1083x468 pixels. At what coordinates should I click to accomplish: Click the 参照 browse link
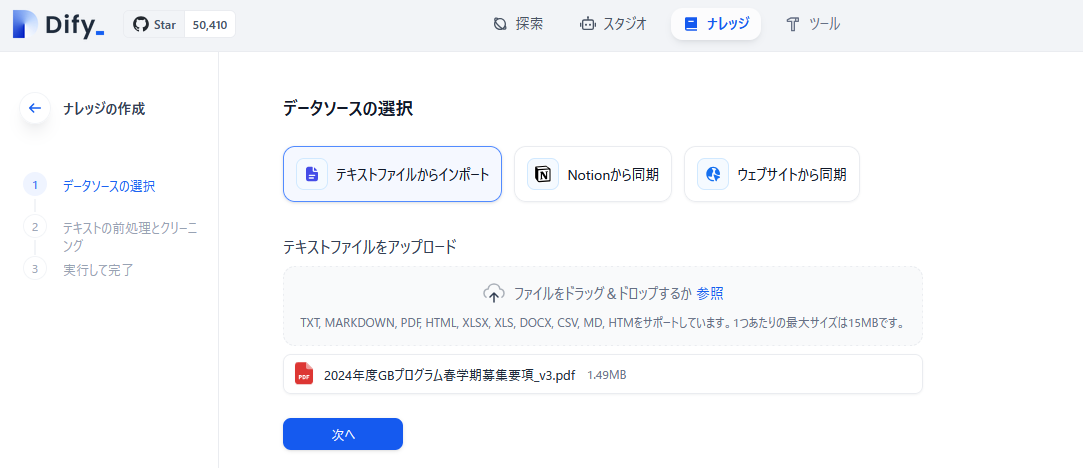(709, 293)
